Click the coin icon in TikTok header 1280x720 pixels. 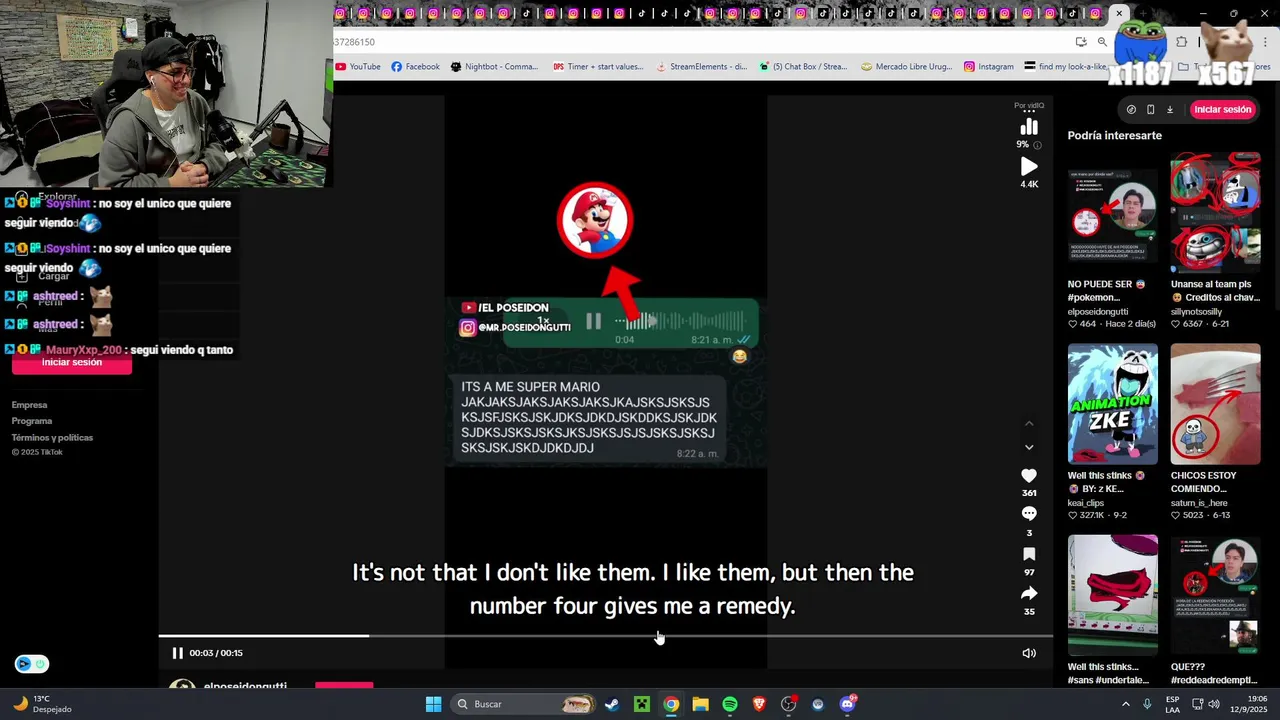pyautogui.click(x=1131, y=110)
